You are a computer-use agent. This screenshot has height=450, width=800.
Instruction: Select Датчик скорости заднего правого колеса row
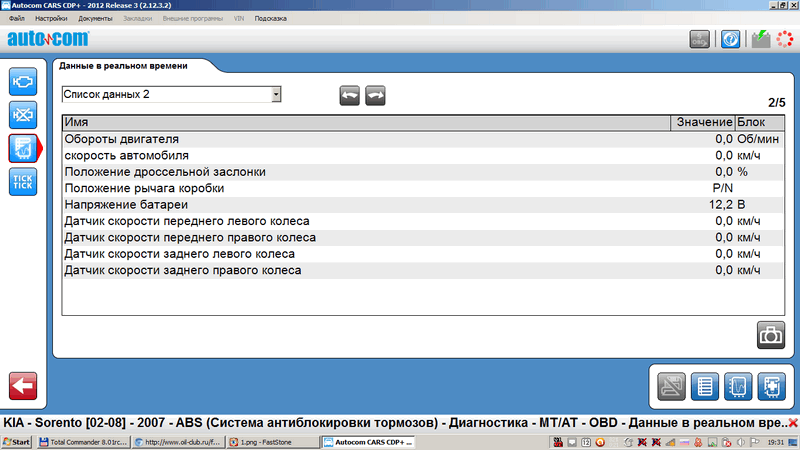[423, 270]
